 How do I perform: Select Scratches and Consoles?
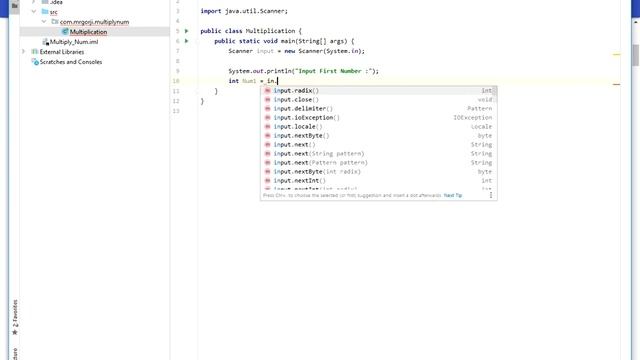point(71,62)
